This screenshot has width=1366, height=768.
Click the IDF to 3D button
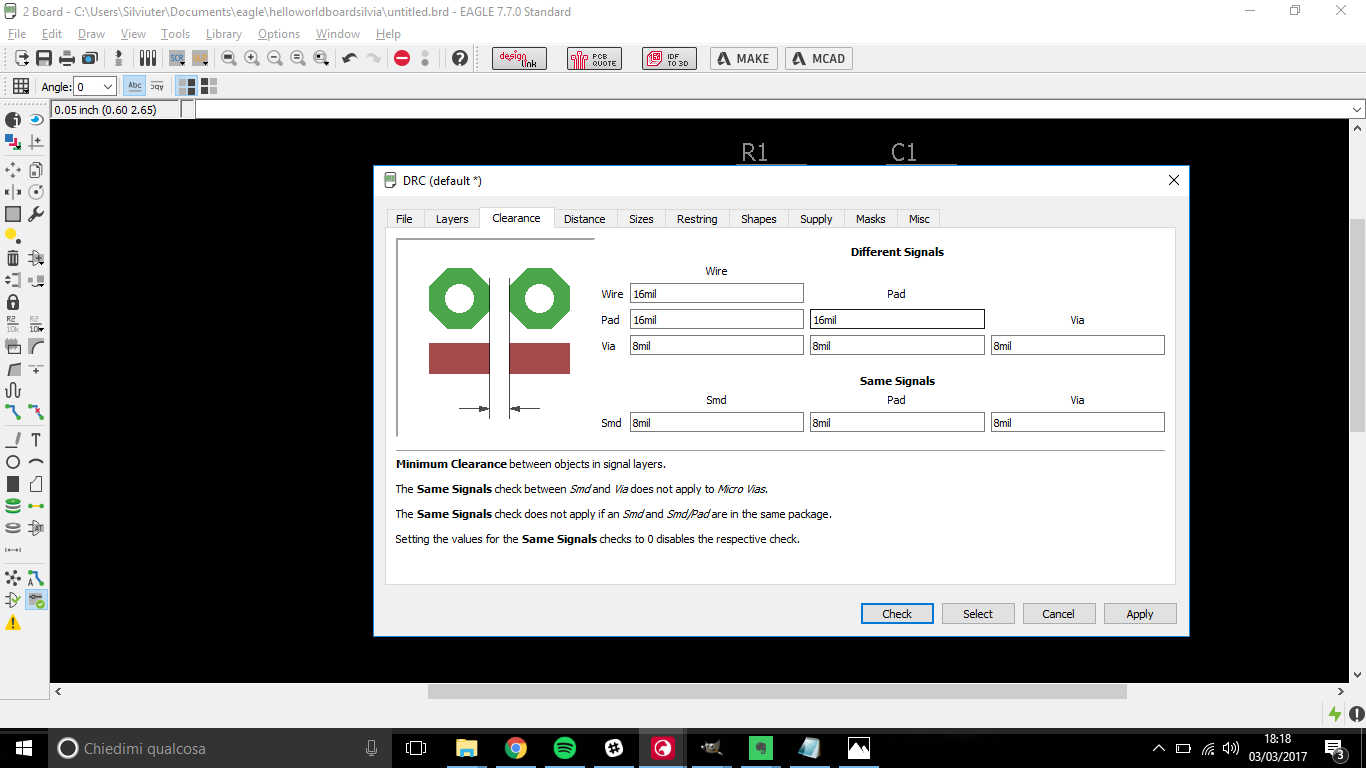point(669,58)
